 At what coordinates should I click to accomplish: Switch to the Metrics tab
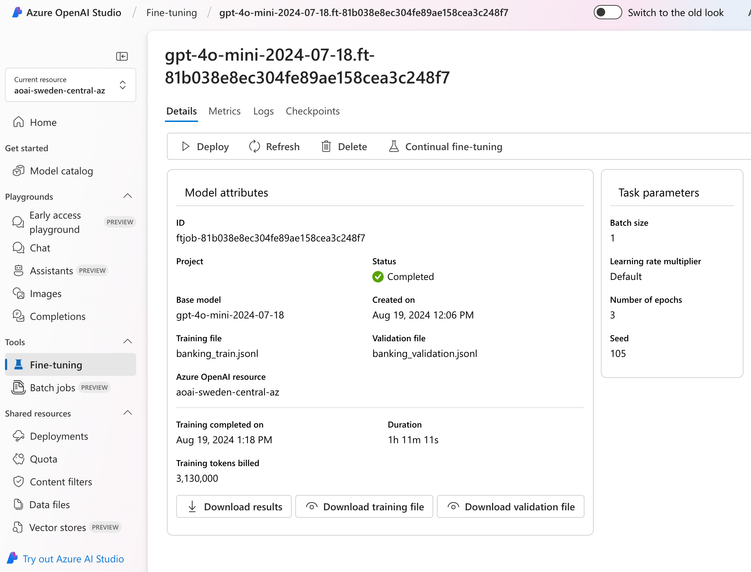(x=224, y=111)
